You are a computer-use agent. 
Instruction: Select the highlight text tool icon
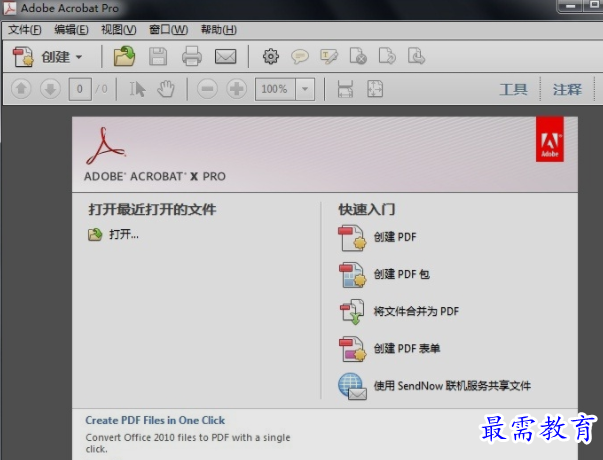coord(329,57)
